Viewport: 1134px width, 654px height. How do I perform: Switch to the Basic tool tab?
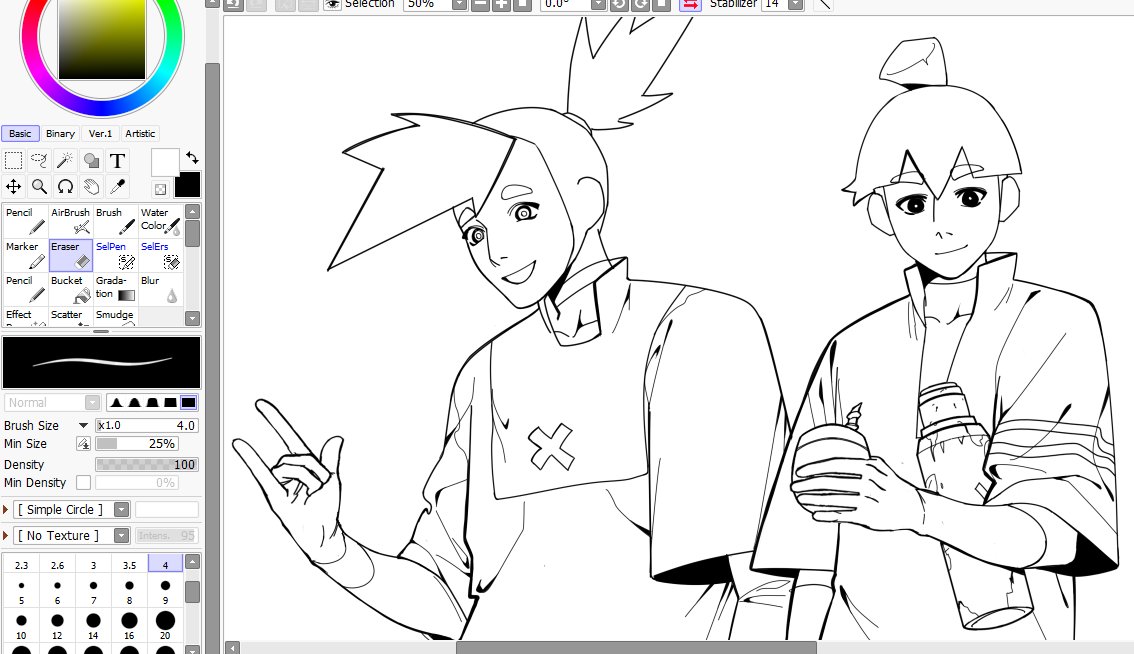coord(20,133)
